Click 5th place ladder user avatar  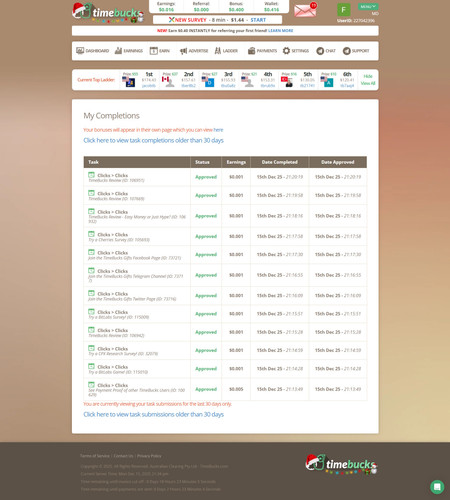(x=289, y=82)
